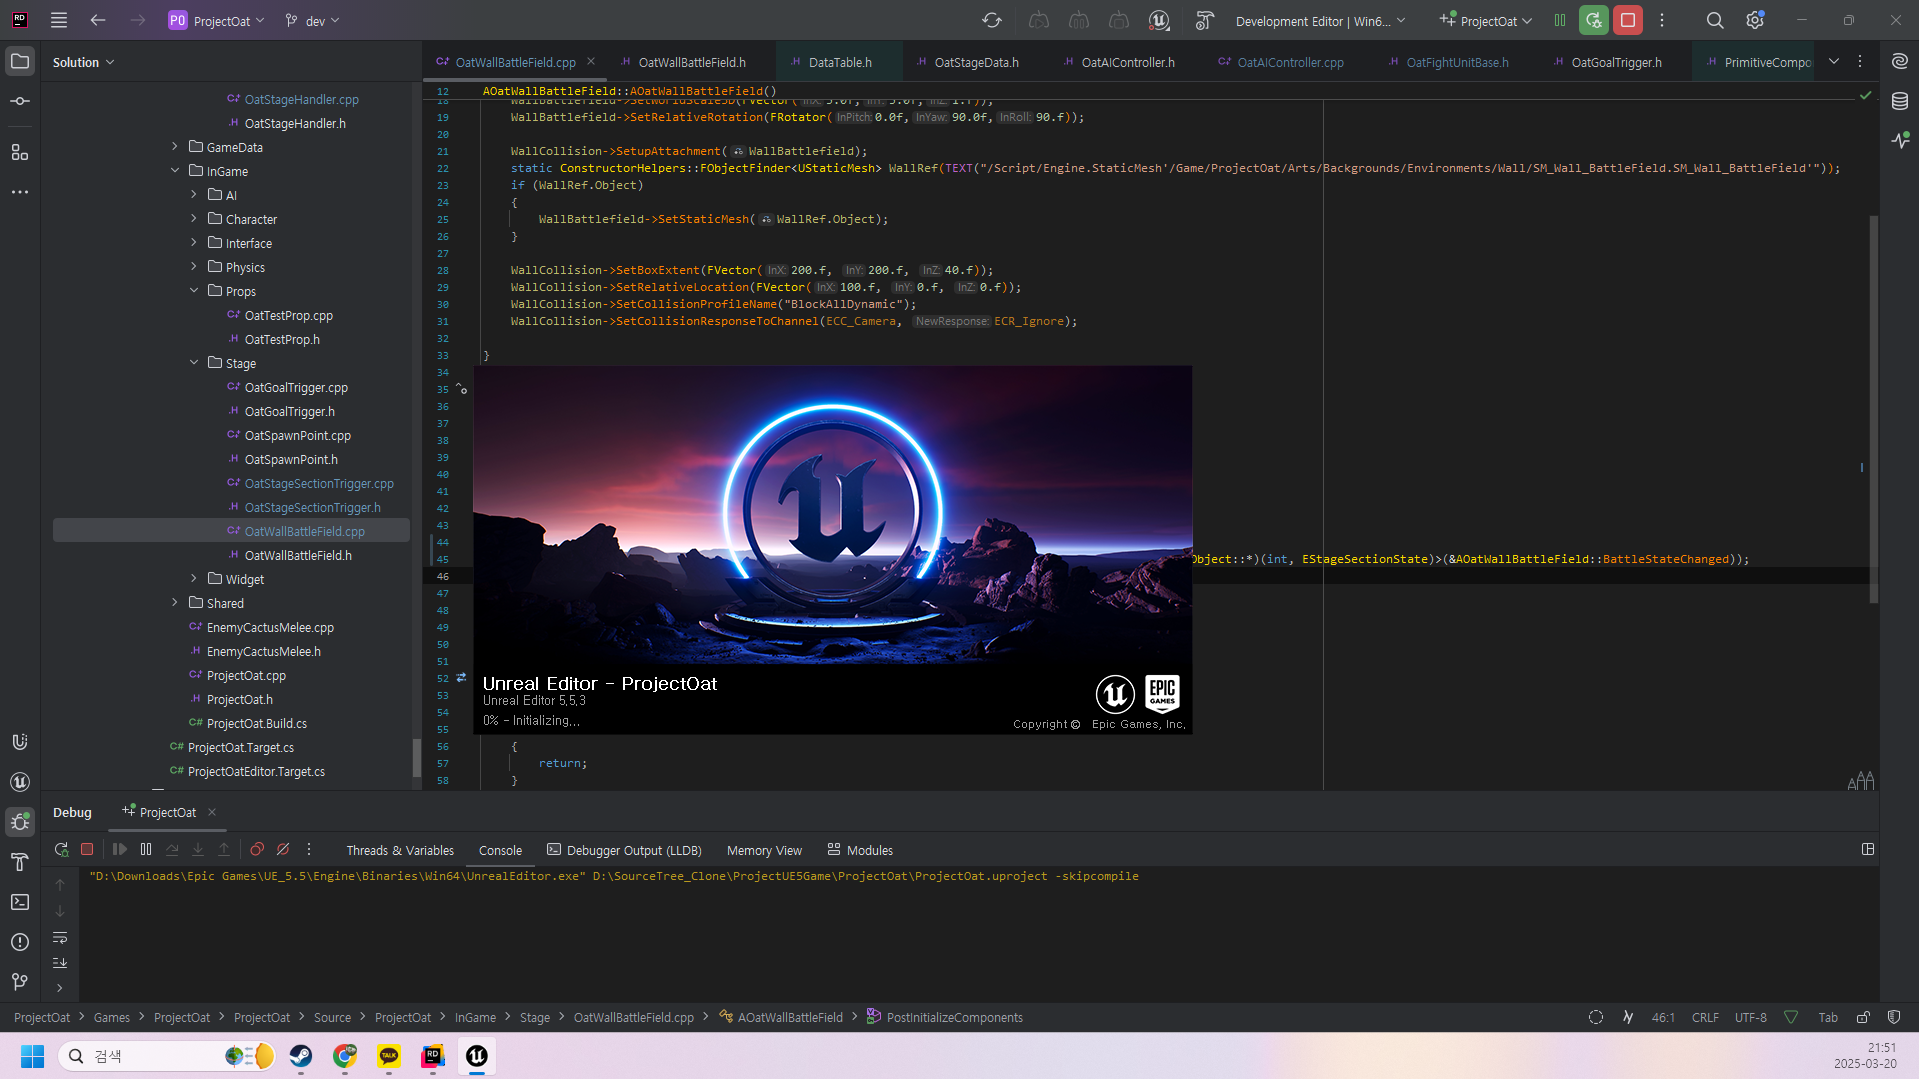Open the Explorer tool window folder icon
1919x1079 pixels.
20,61
